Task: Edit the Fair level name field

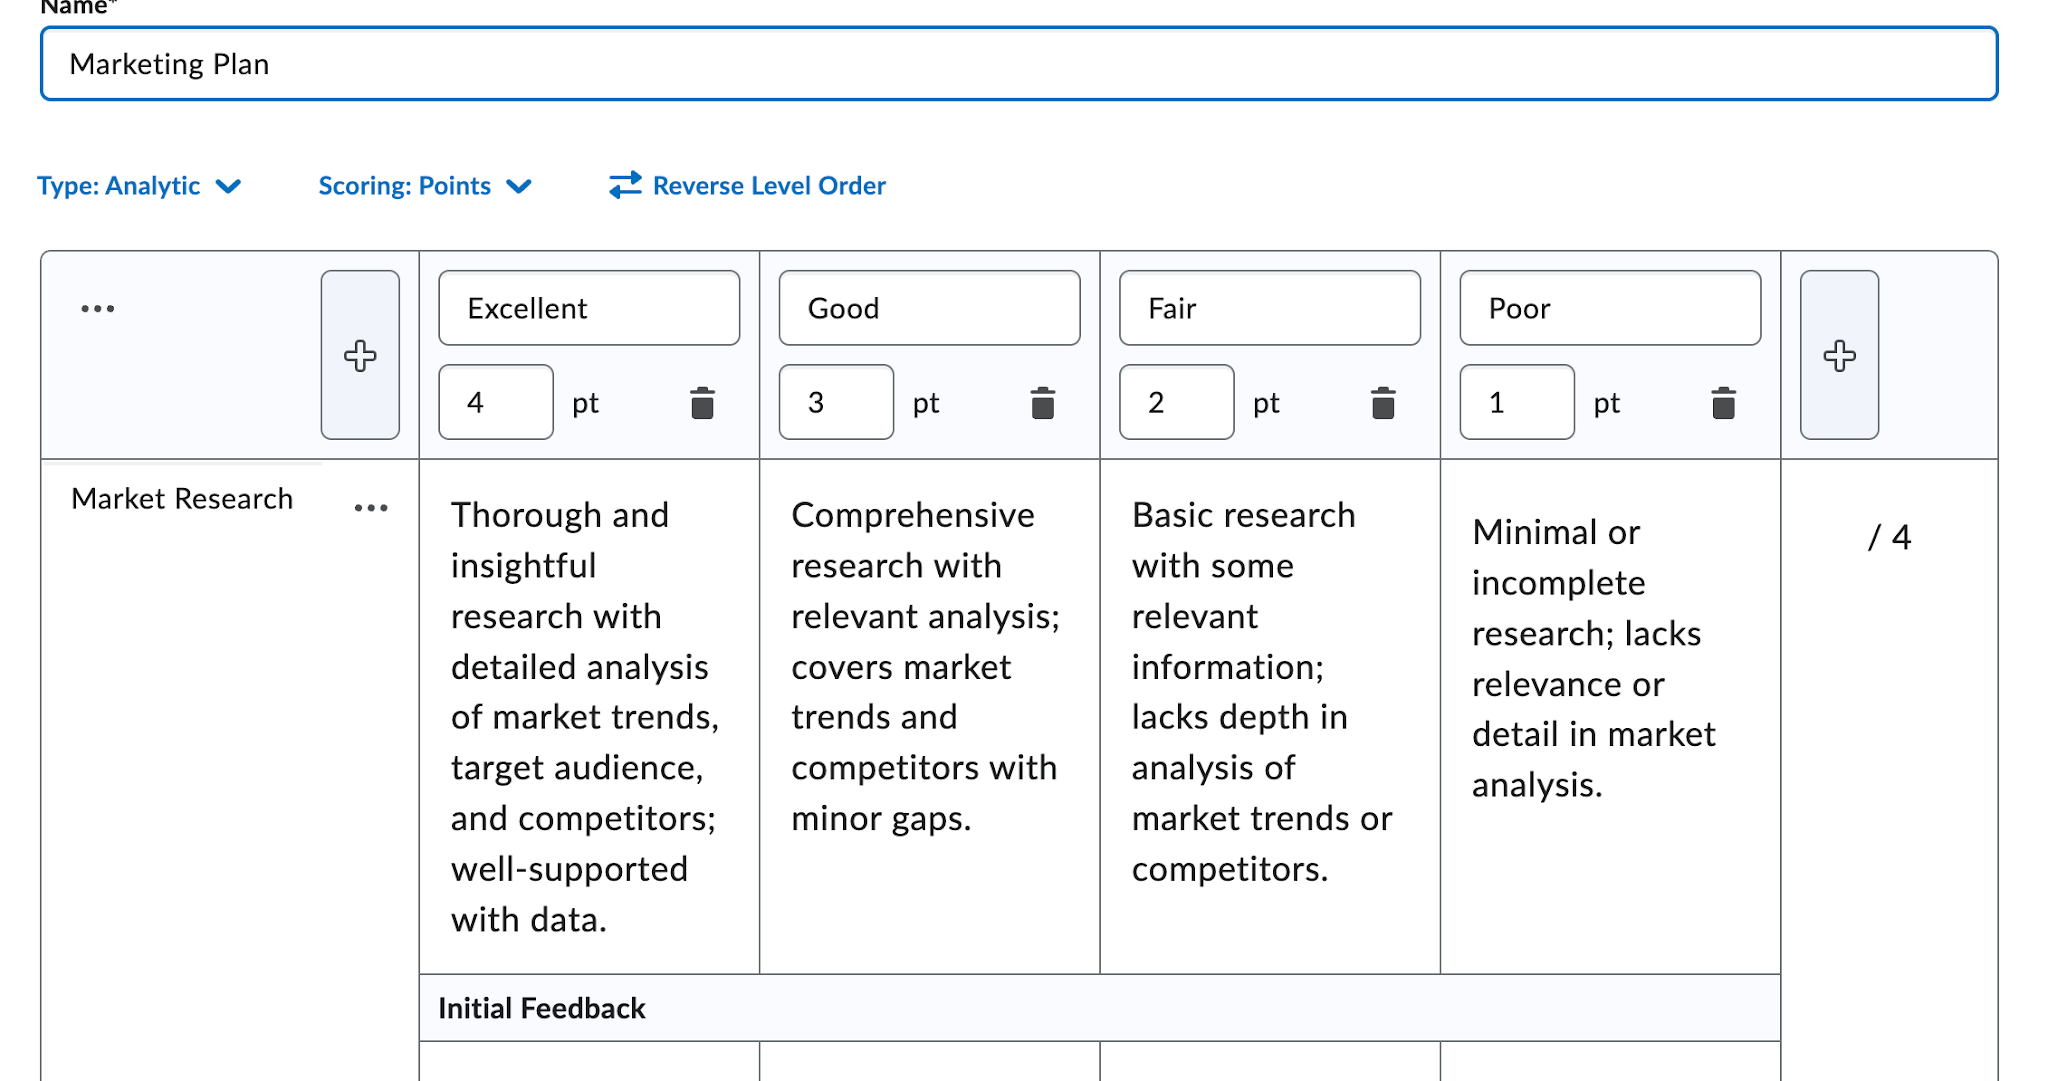Action: pos(1270,308)
